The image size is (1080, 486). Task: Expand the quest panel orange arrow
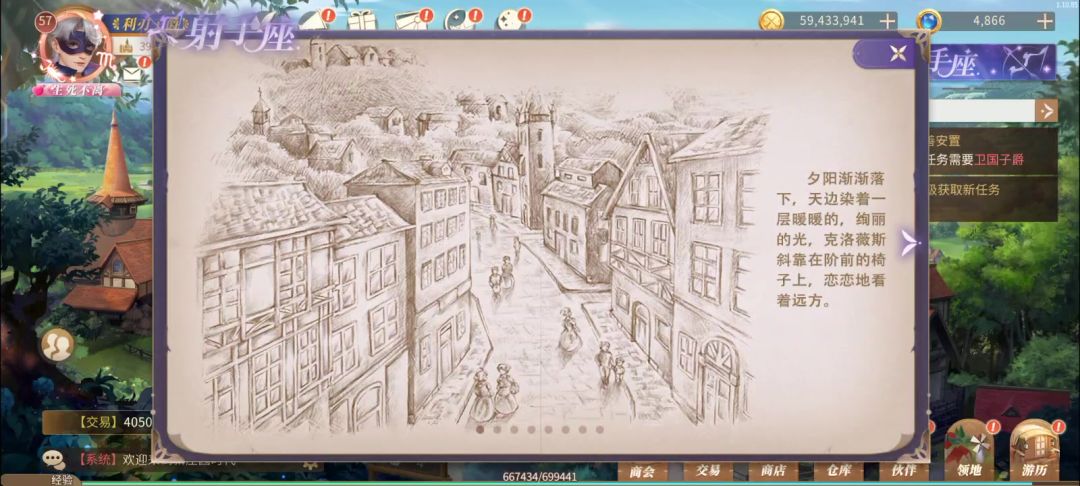[x=1046, y=110]
